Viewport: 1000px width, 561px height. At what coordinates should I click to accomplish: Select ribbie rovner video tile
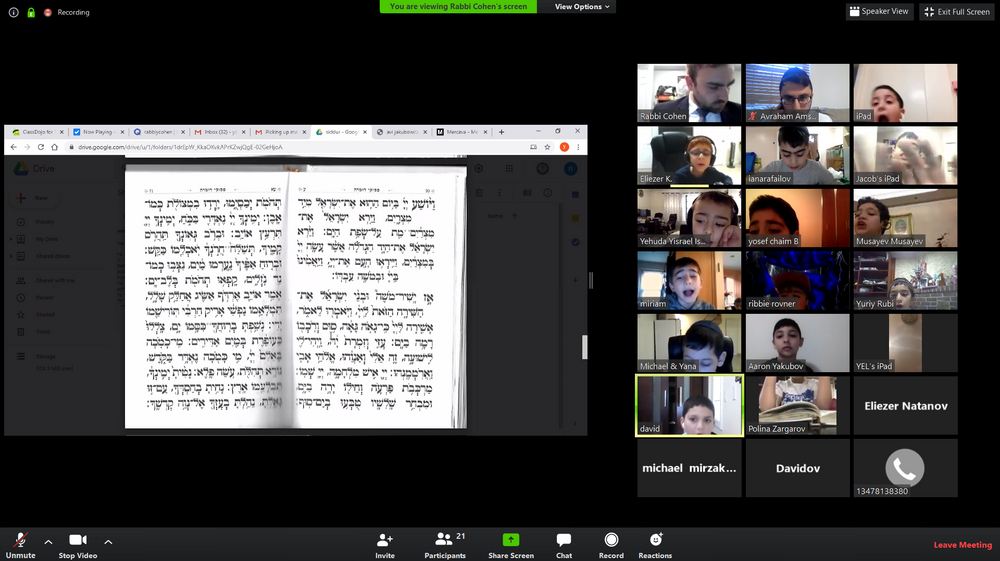[x=797, y=280]
